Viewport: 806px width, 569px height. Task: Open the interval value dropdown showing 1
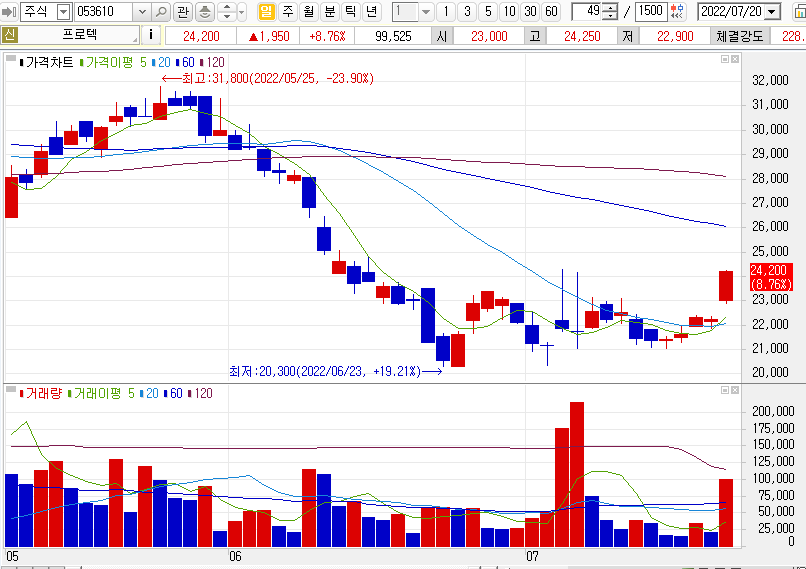(426, 11)
